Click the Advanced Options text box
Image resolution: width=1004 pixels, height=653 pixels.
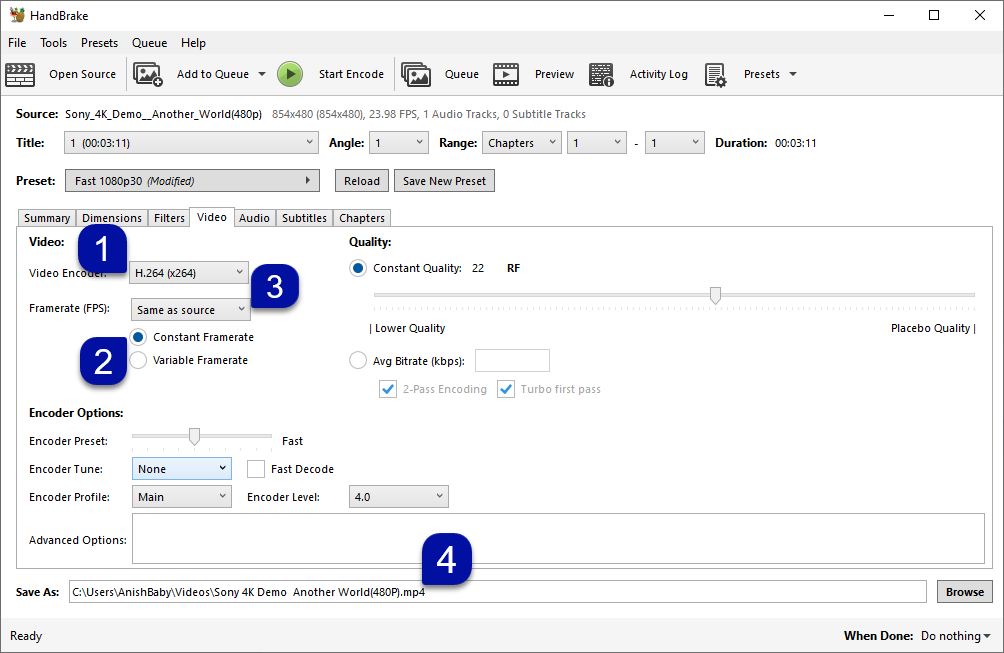click(x=558, y=538)
